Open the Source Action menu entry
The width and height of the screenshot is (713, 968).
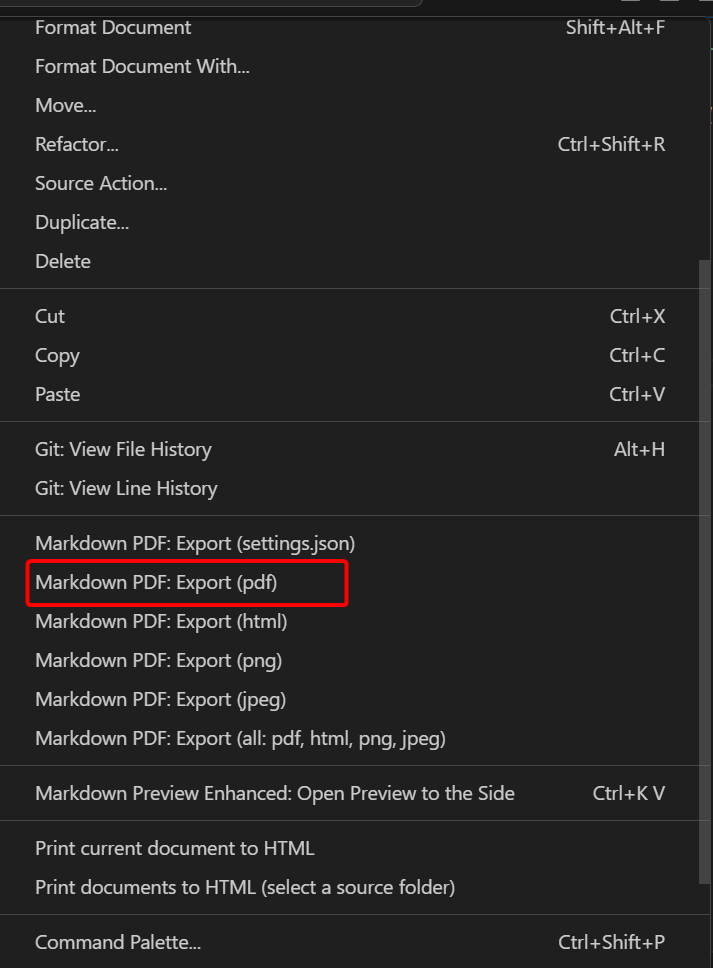(x=100, y=183)
